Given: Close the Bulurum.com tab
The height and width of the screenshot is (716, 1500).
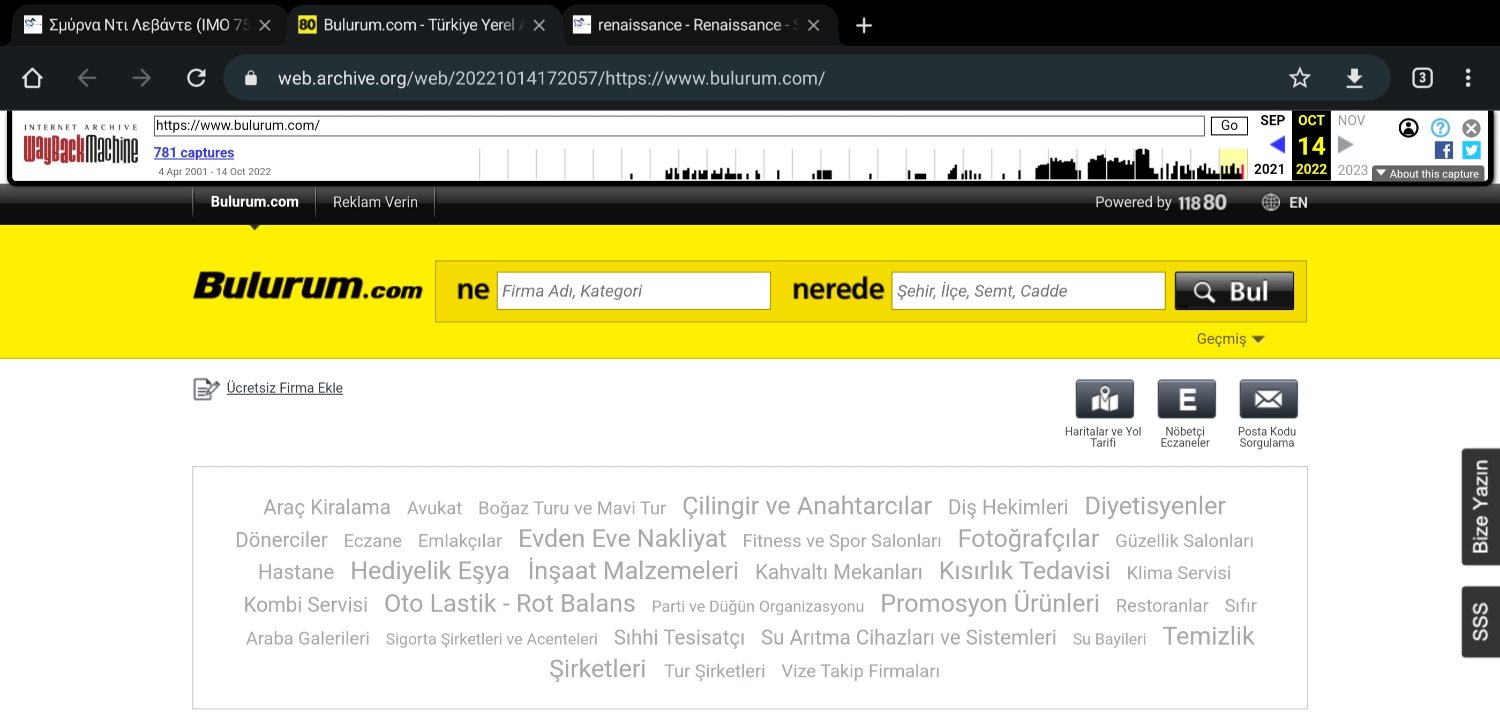Looking at the screenshot, I should coord(540,26).
